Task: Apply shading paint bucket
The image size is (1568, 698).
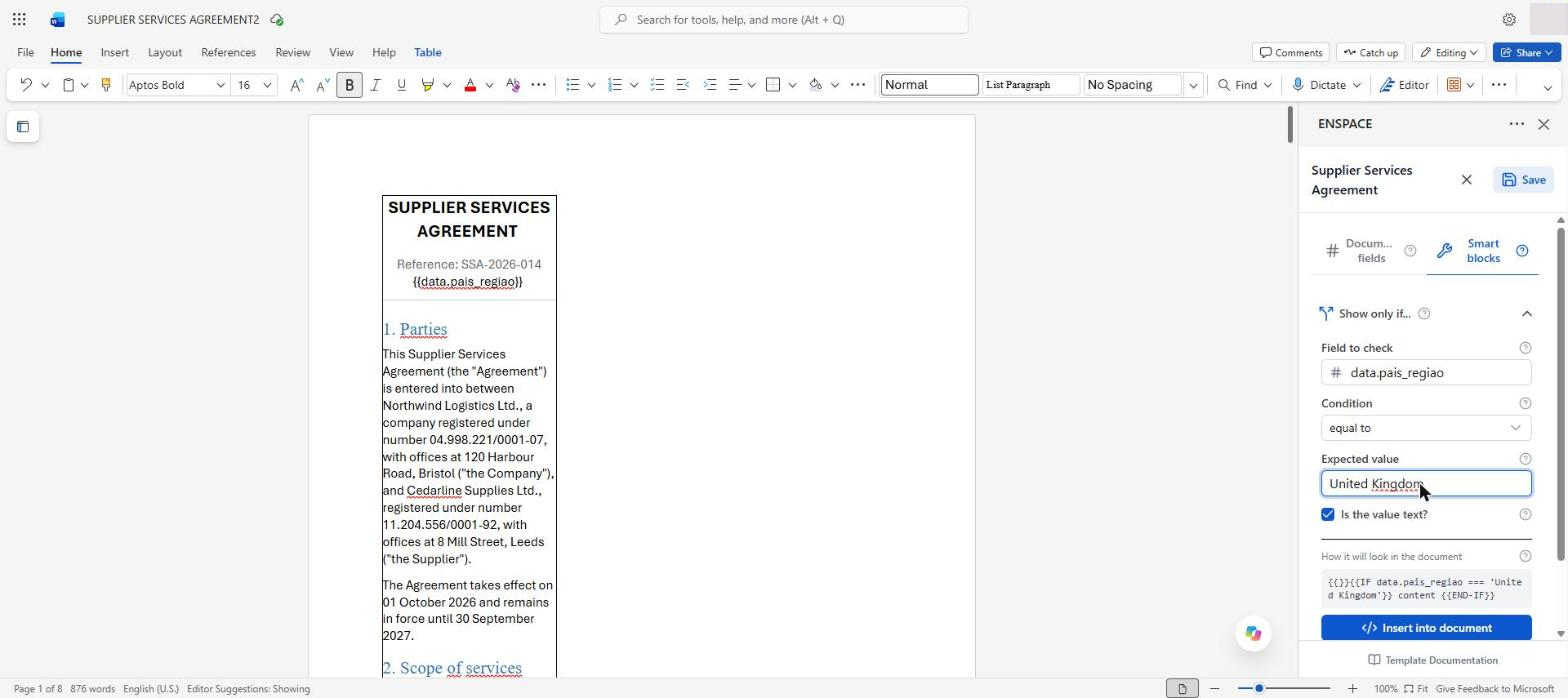Action: pos(816,85)
